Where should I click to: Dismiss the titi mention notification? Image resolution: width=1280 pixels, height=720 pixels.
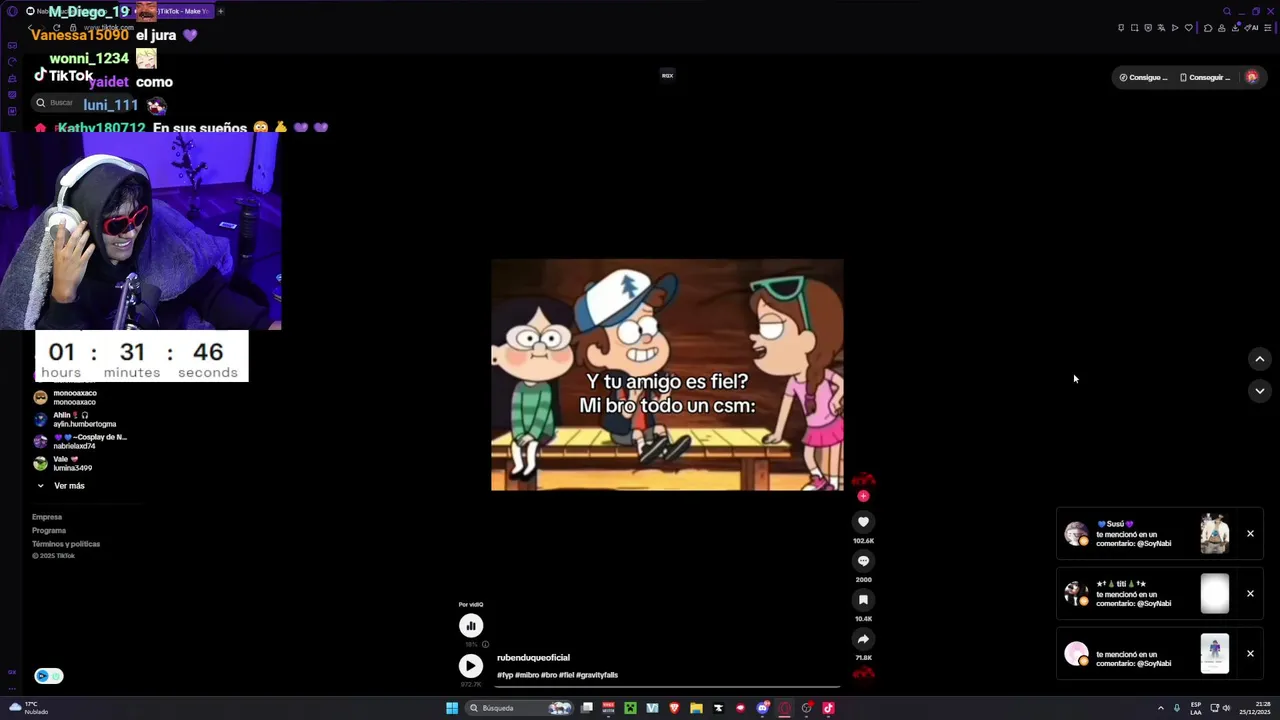click(1250, 594)
